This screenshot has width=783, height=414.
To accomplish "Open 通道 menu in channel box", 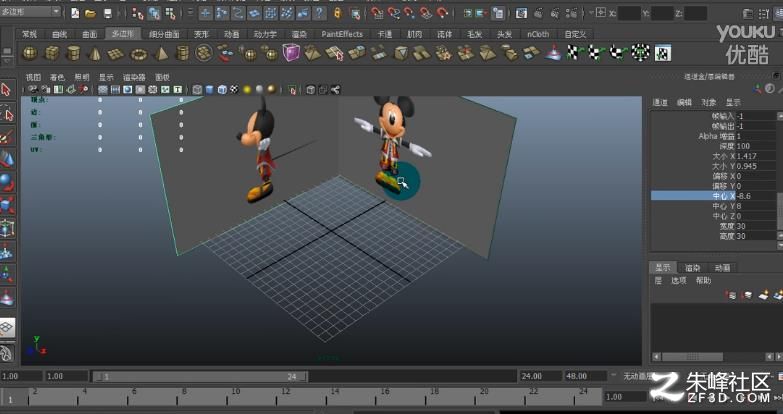I will click(x=660, y=102).
